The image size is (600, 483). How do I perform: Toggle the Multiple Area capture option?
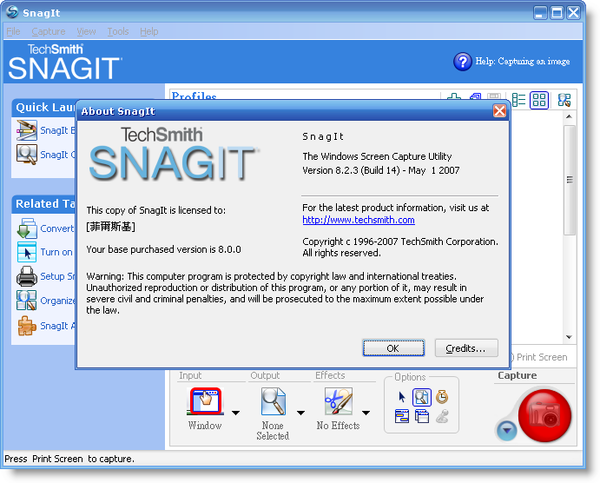coord(422,416)
